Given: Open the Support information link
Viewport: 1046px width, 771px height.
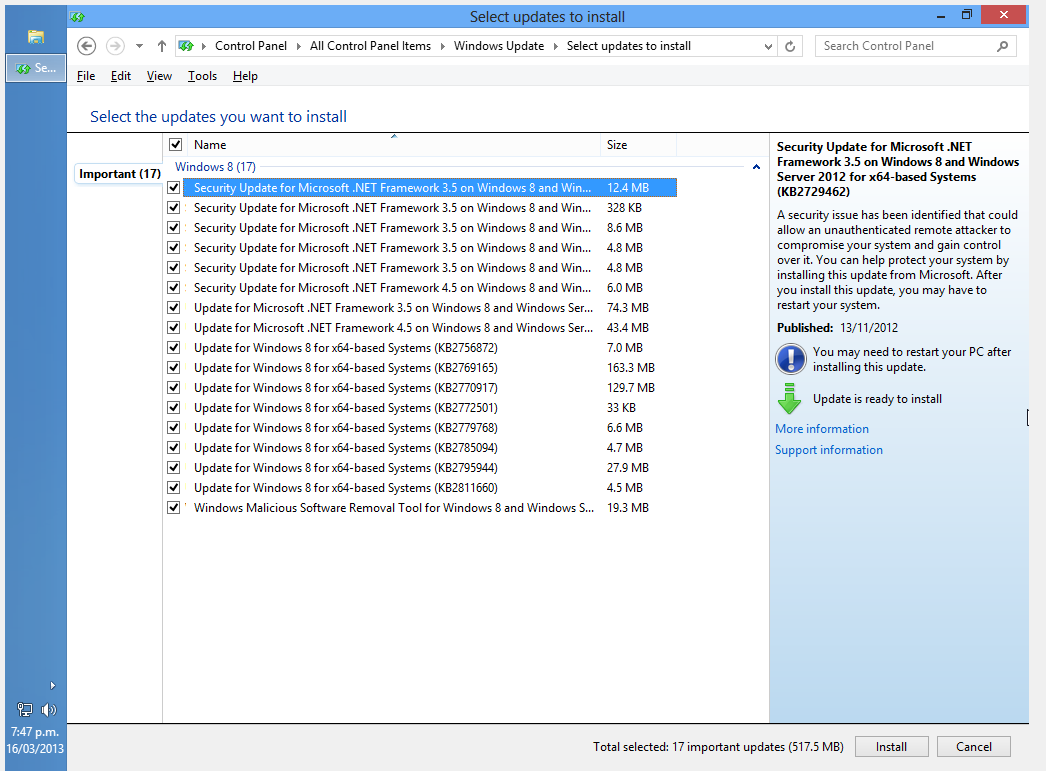Looking at the screenshot, I should (x=829, y=450).
